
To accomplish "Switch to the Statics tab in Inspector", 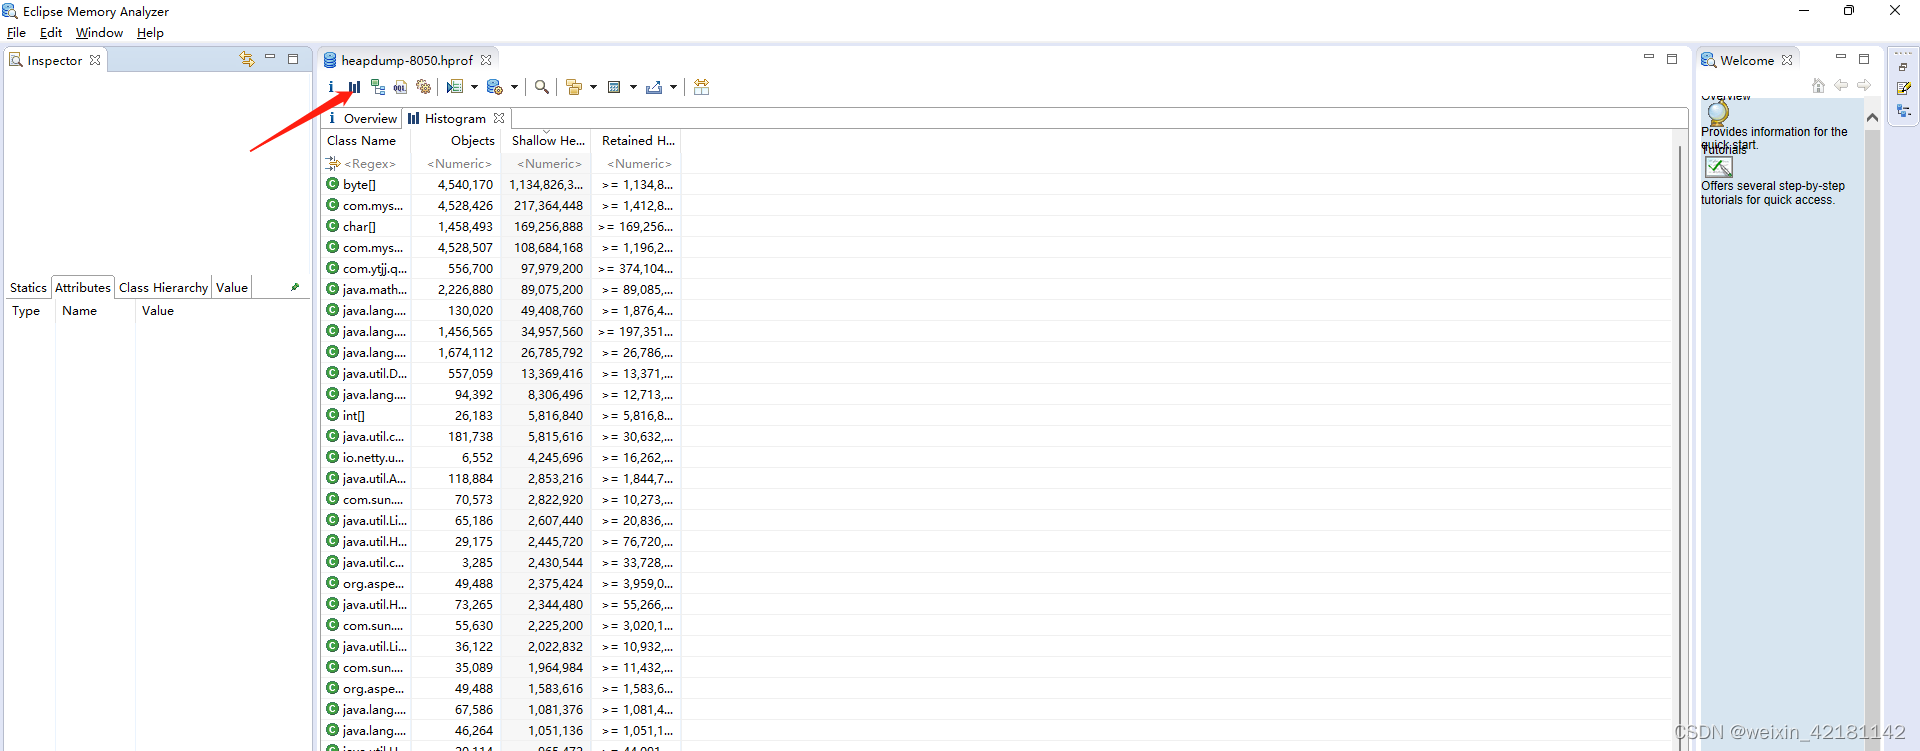I will (28, 288).
